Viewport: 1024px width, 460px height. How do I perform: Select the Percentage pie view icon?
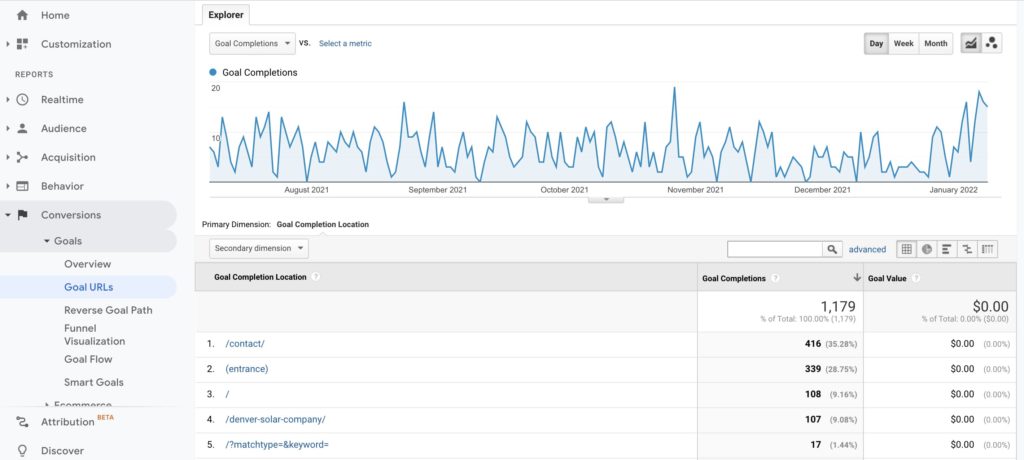point(927,249)
